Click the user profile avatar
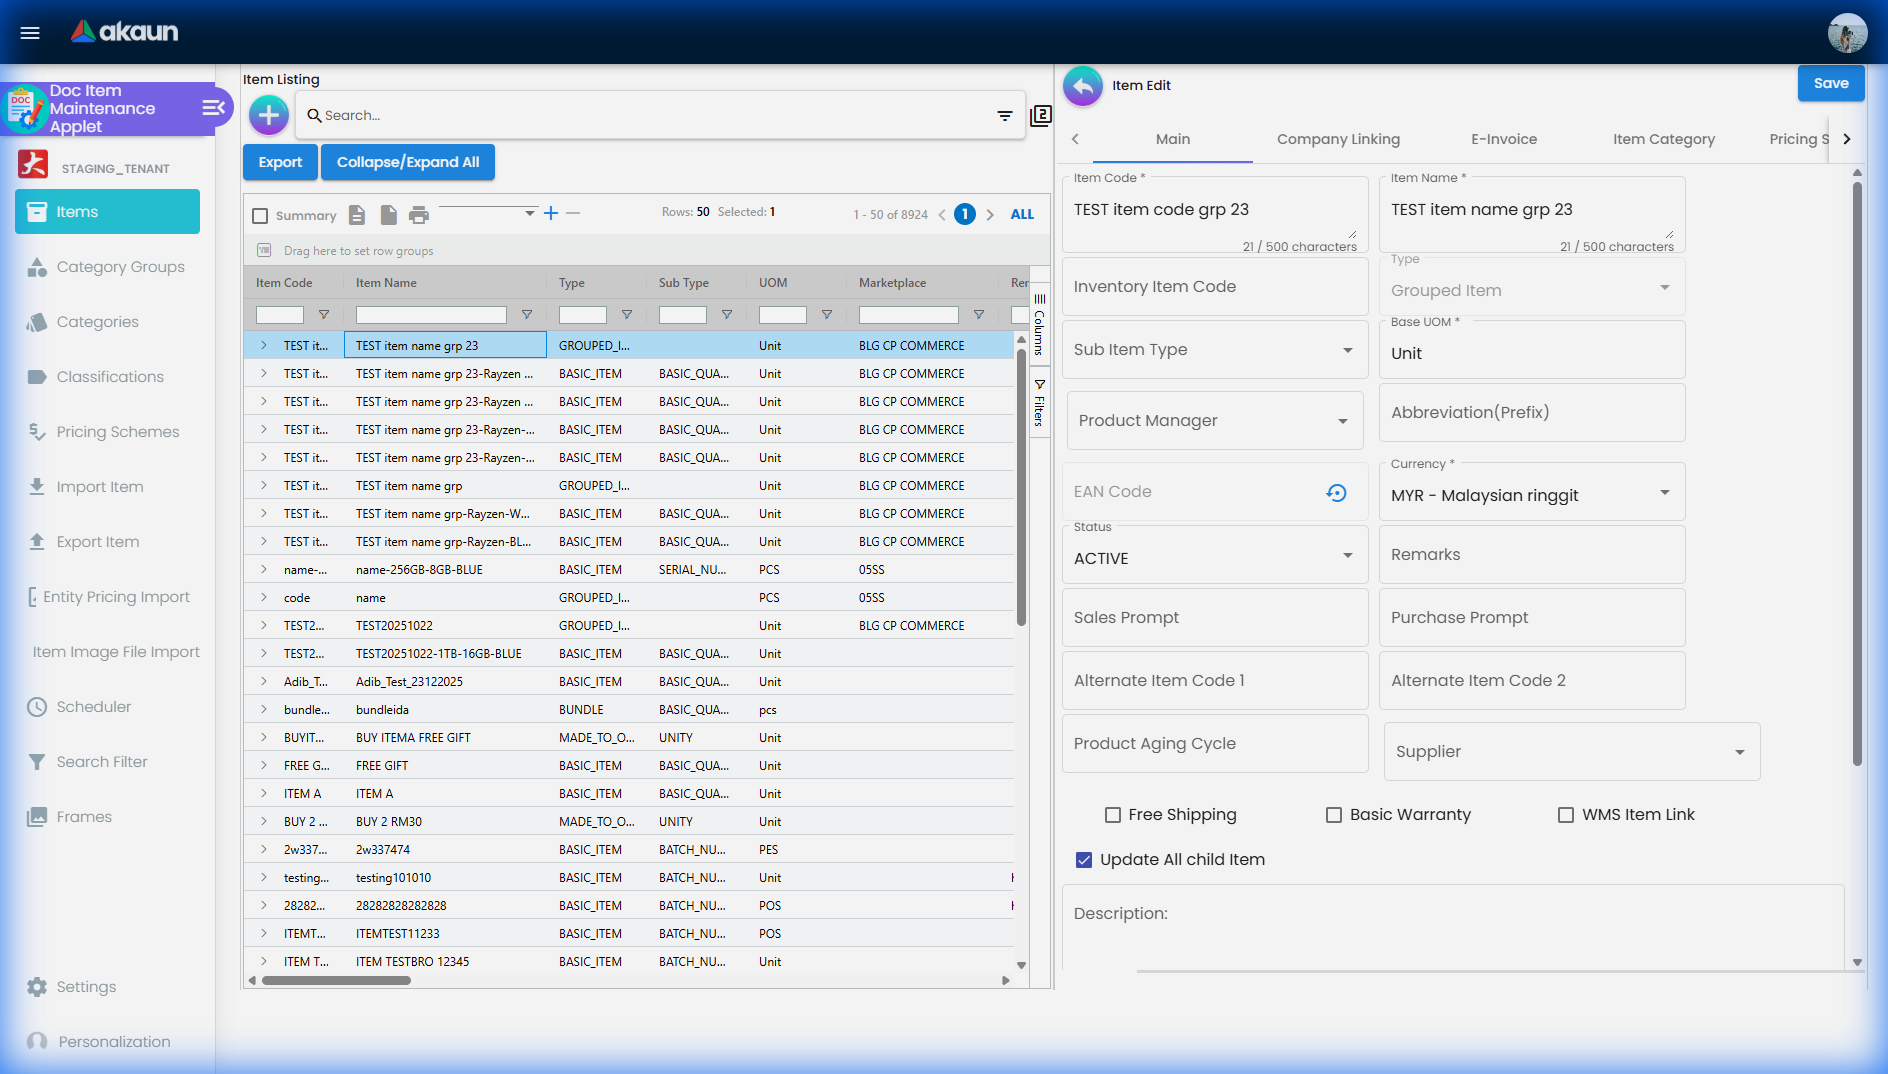Screen dimensions: 1888x1074 (1846, 32)
